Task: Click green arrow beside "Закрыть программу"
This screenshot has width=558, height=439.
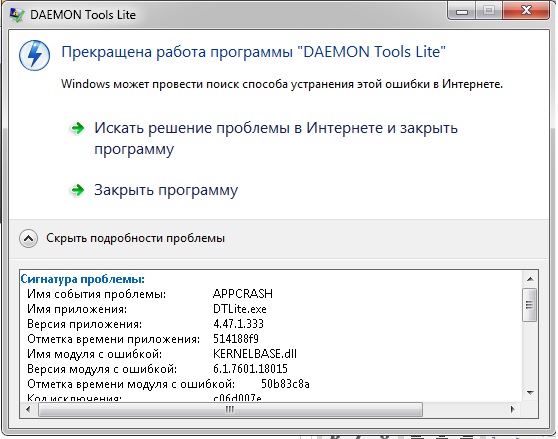Action: [x=78, y=190]
